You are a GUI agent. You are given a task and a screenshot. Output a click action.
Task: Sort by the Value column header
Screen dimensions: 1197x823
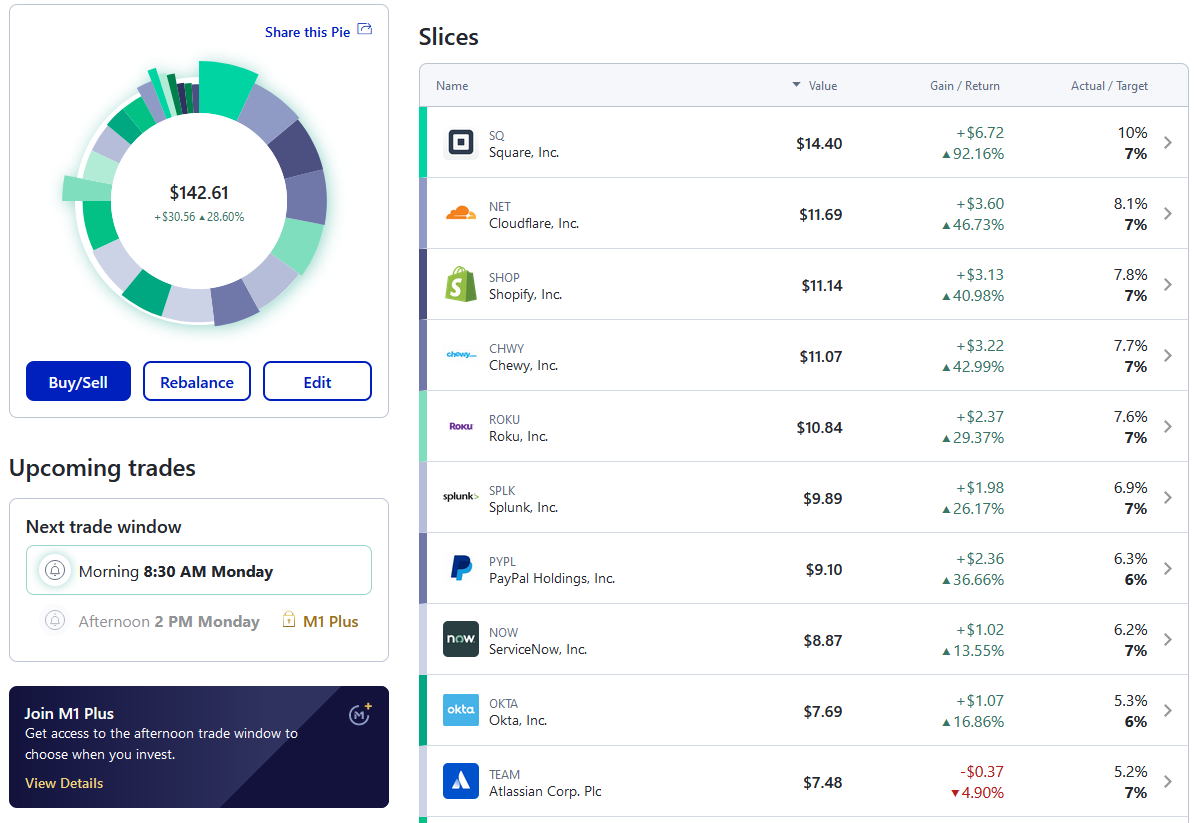click(823, 86)
